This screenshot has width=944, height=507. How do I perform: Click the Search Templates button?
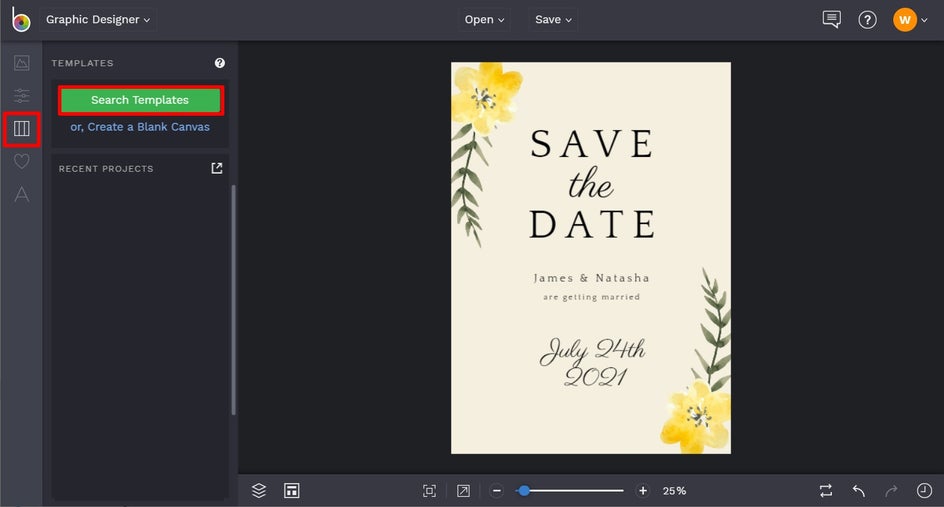tap(140, 100)
